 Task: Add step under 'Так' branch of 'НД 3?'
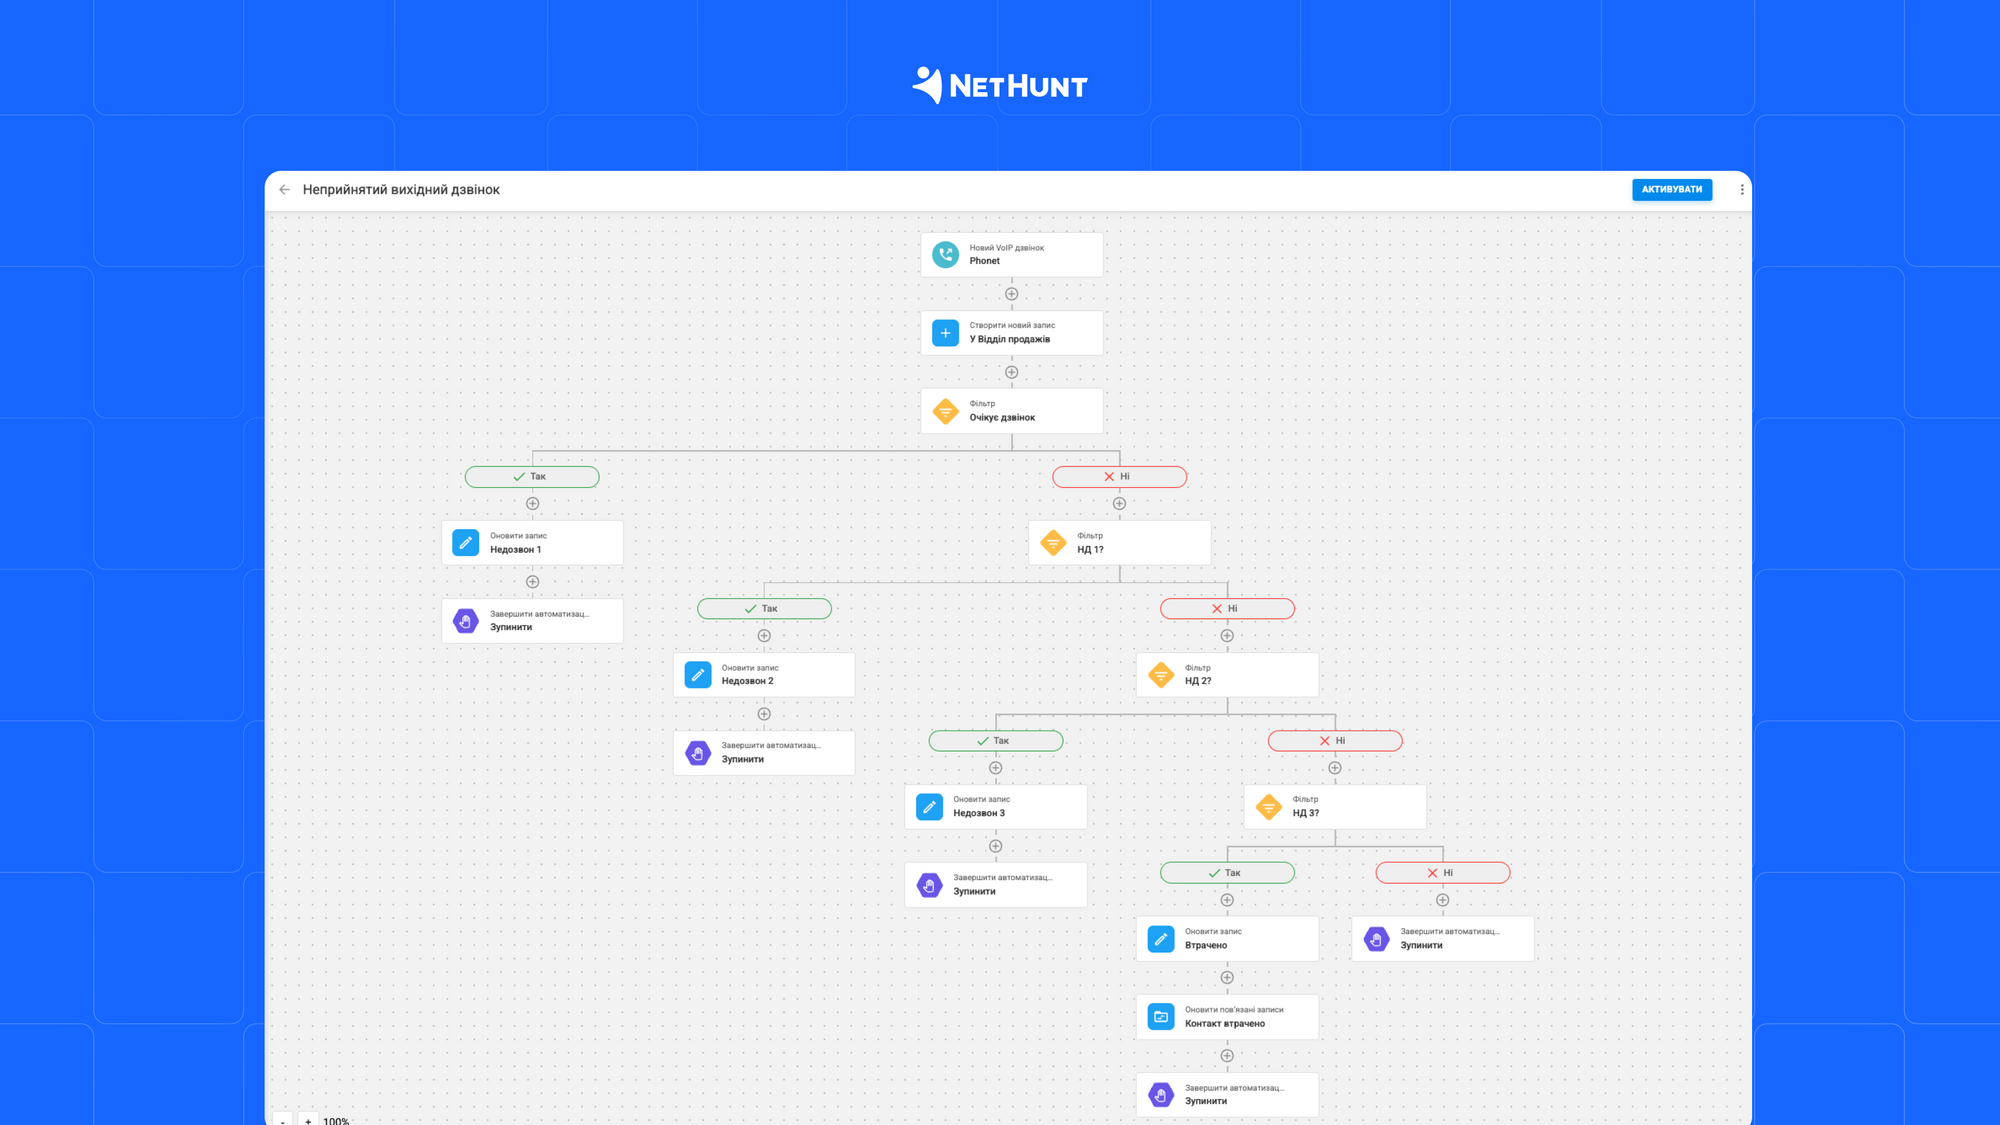click(x=1227, y=900)
